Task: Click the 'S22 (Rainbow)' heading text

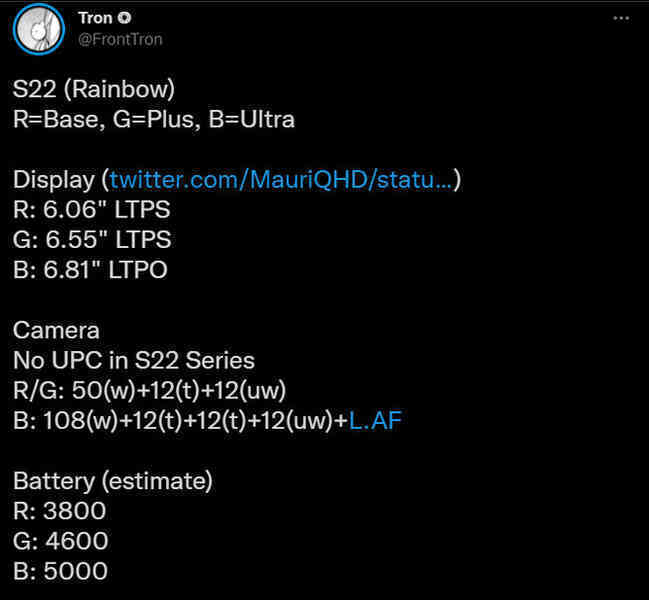Action: (x=94, y=89)
